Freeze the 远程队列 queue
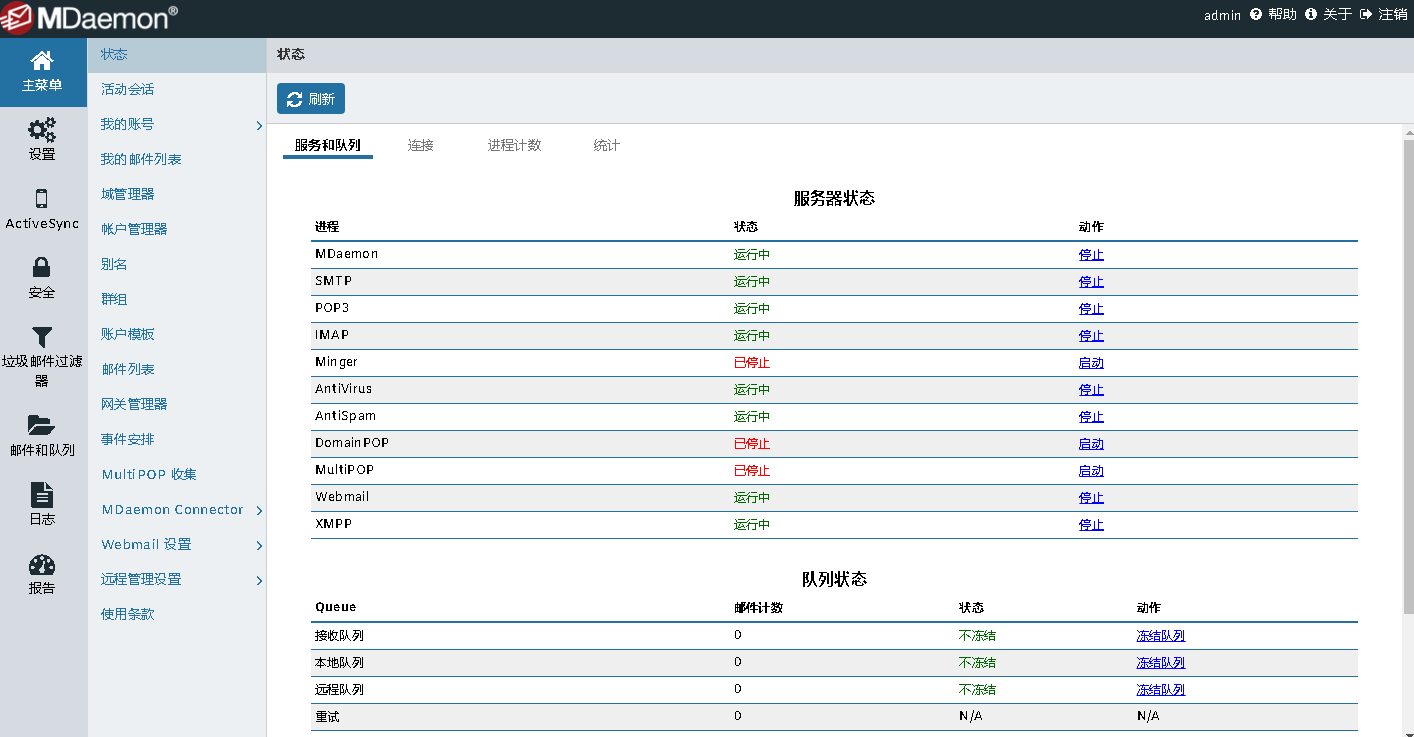The width and height of the screenshot is (1414, 737). (1161, 690)
